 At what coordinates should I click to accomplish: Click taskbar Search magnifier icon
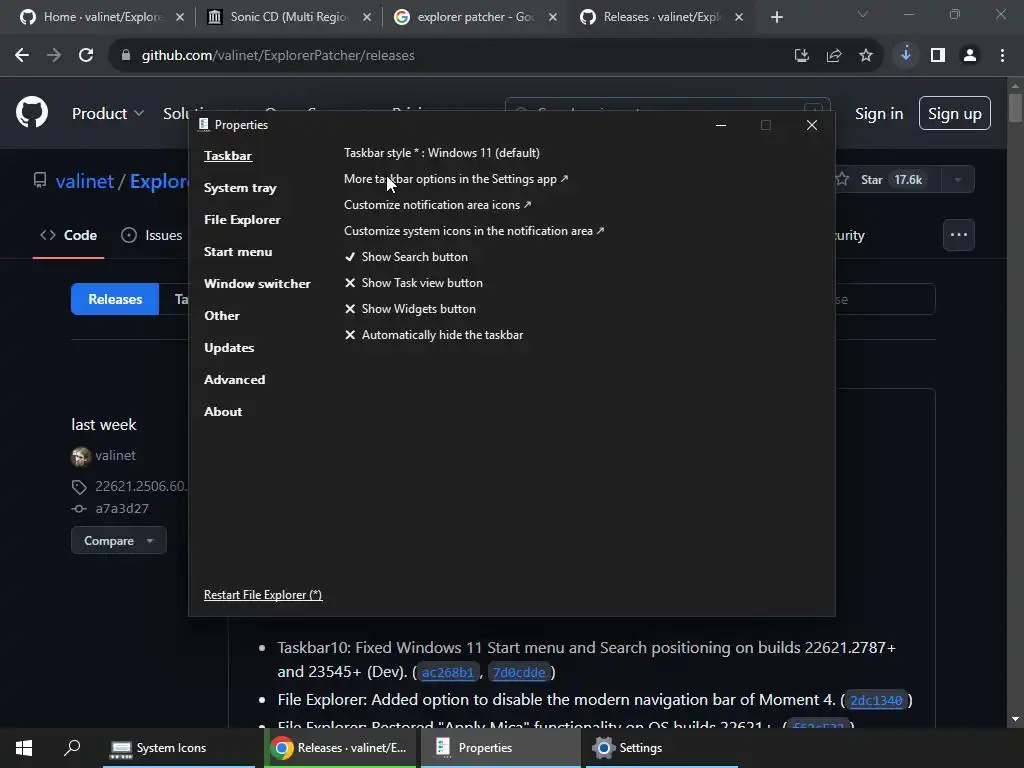click(72, 747)
